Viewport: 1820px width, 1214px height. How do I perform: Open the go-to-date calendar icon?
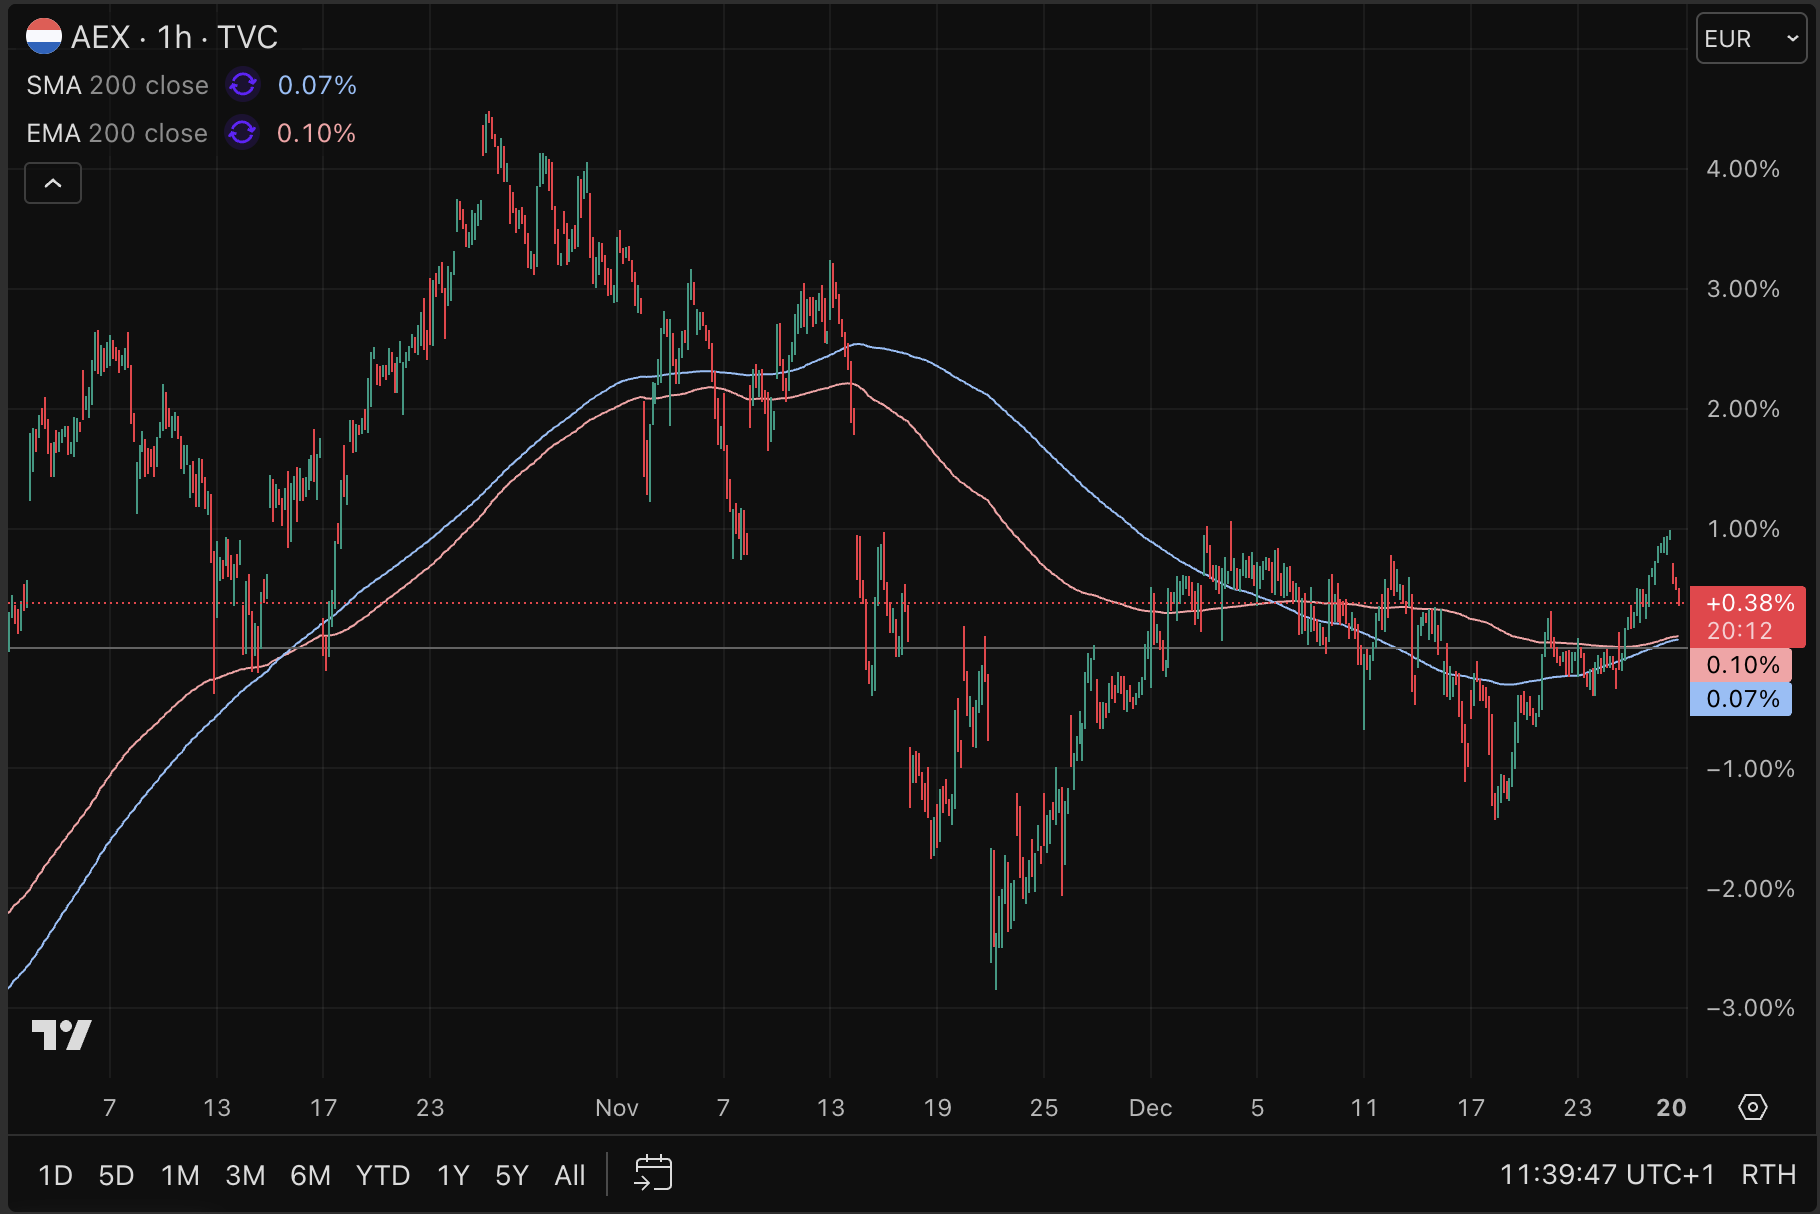[x=653, y=1174]
